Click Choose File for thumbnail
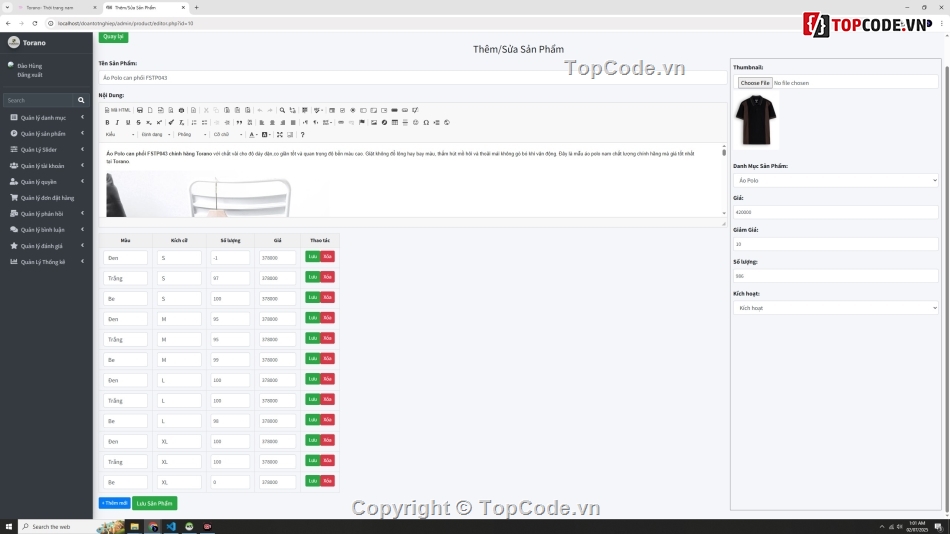This screenshot has height=534, width=950. click(x=754, y=82)
